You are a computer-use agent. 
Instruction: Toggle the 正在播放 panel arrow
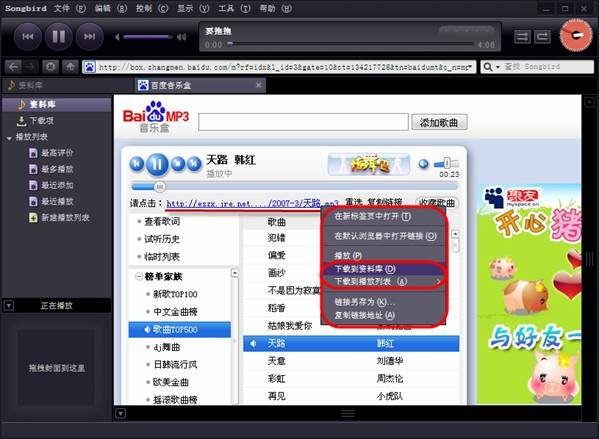point(9,306)
